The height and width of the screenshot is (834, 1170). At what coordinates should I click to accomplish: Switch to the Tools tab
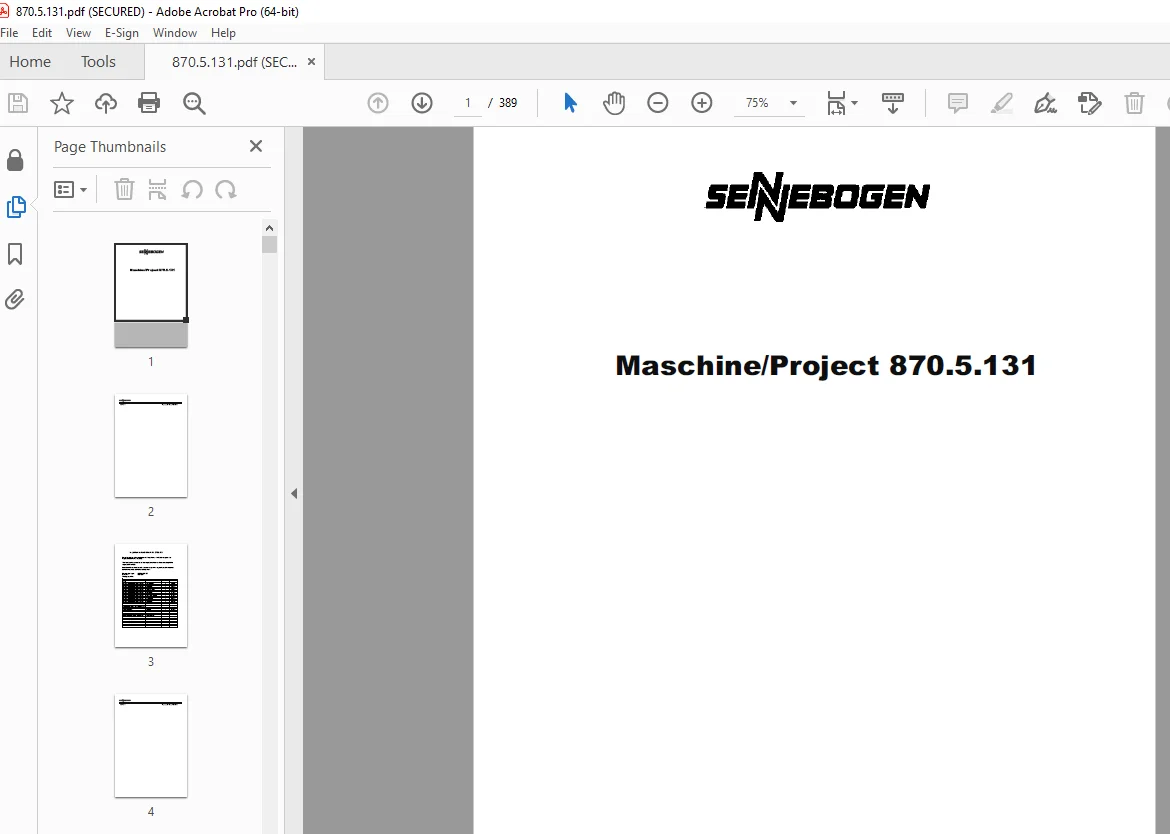[98, 62]
